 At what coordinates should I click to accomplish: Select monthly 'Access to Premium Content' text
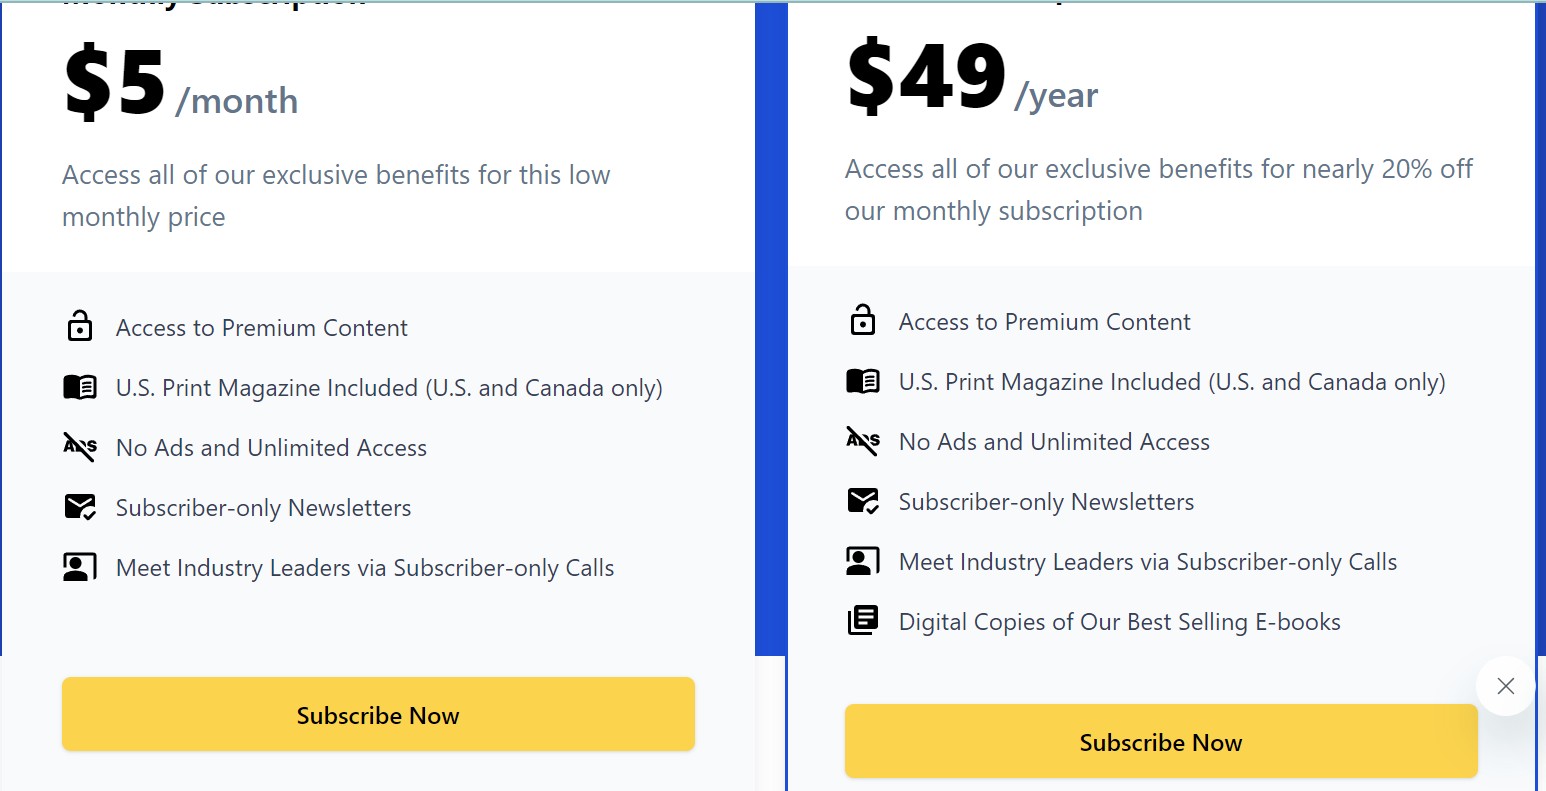tap(262, 328)
